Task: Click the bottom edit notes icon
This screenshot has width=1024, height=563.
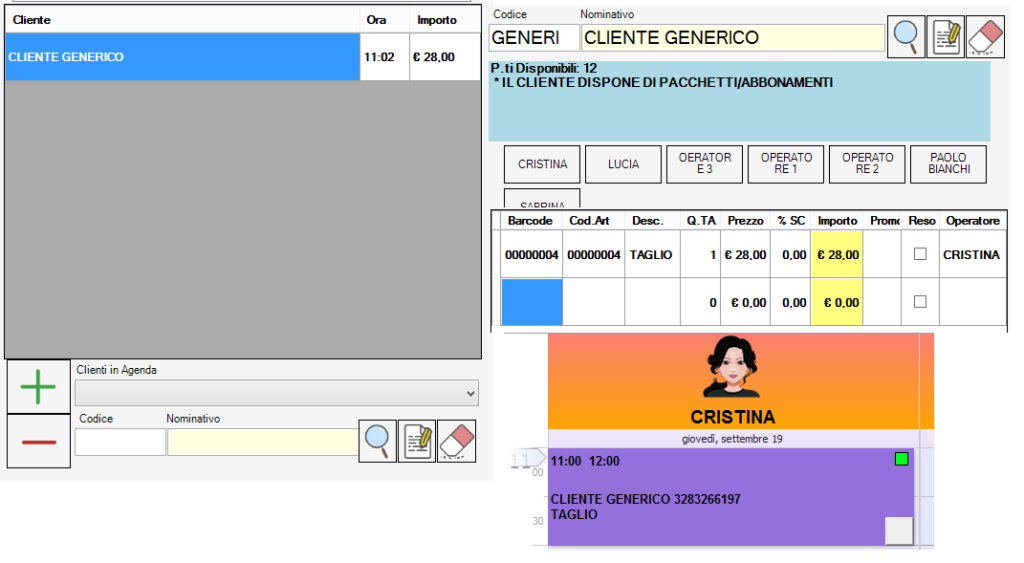Action: pyautogui.click(x=417, y=441)
